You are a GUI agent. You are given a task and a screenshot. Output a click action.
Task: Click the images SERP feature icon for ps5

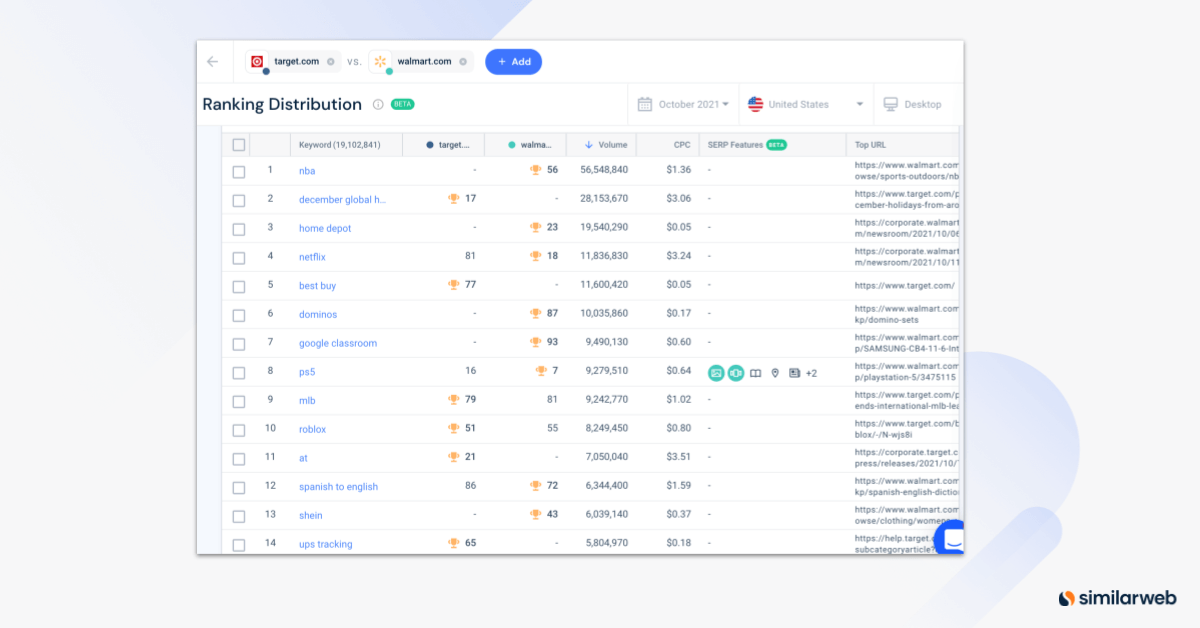point(716,373)
